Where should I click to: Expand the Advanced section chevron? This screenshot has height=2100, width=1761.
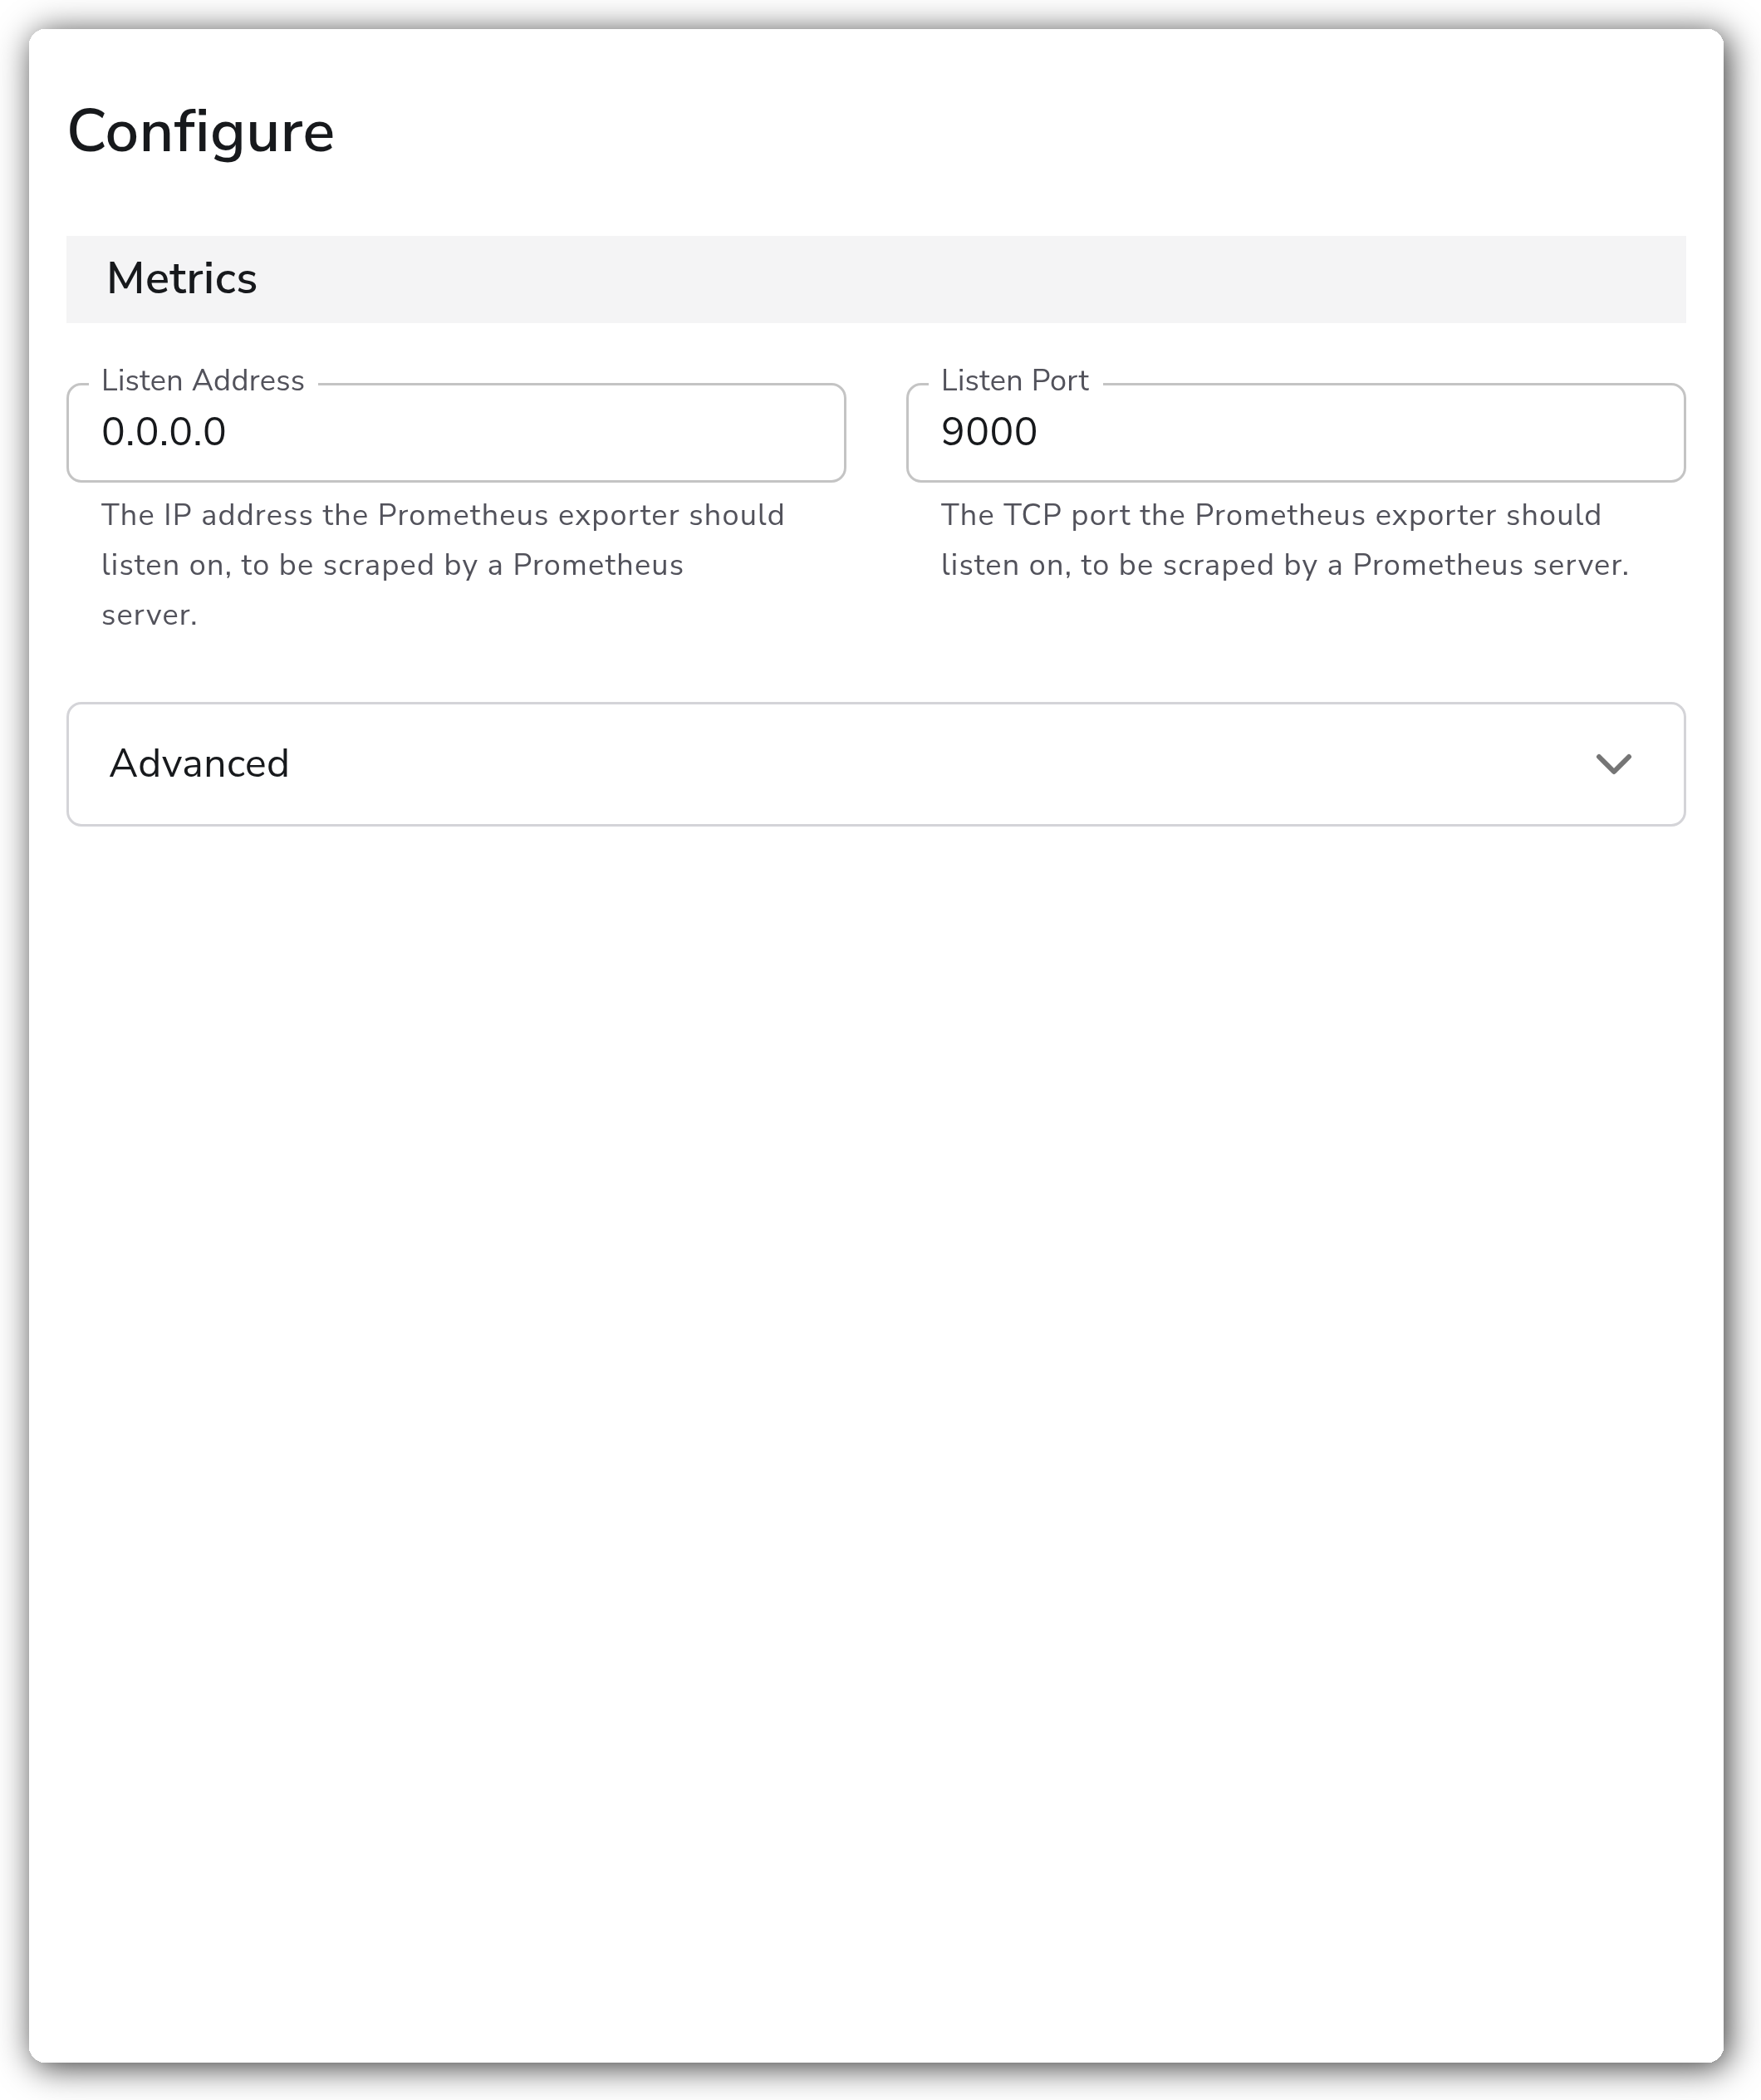(1613, 764)
